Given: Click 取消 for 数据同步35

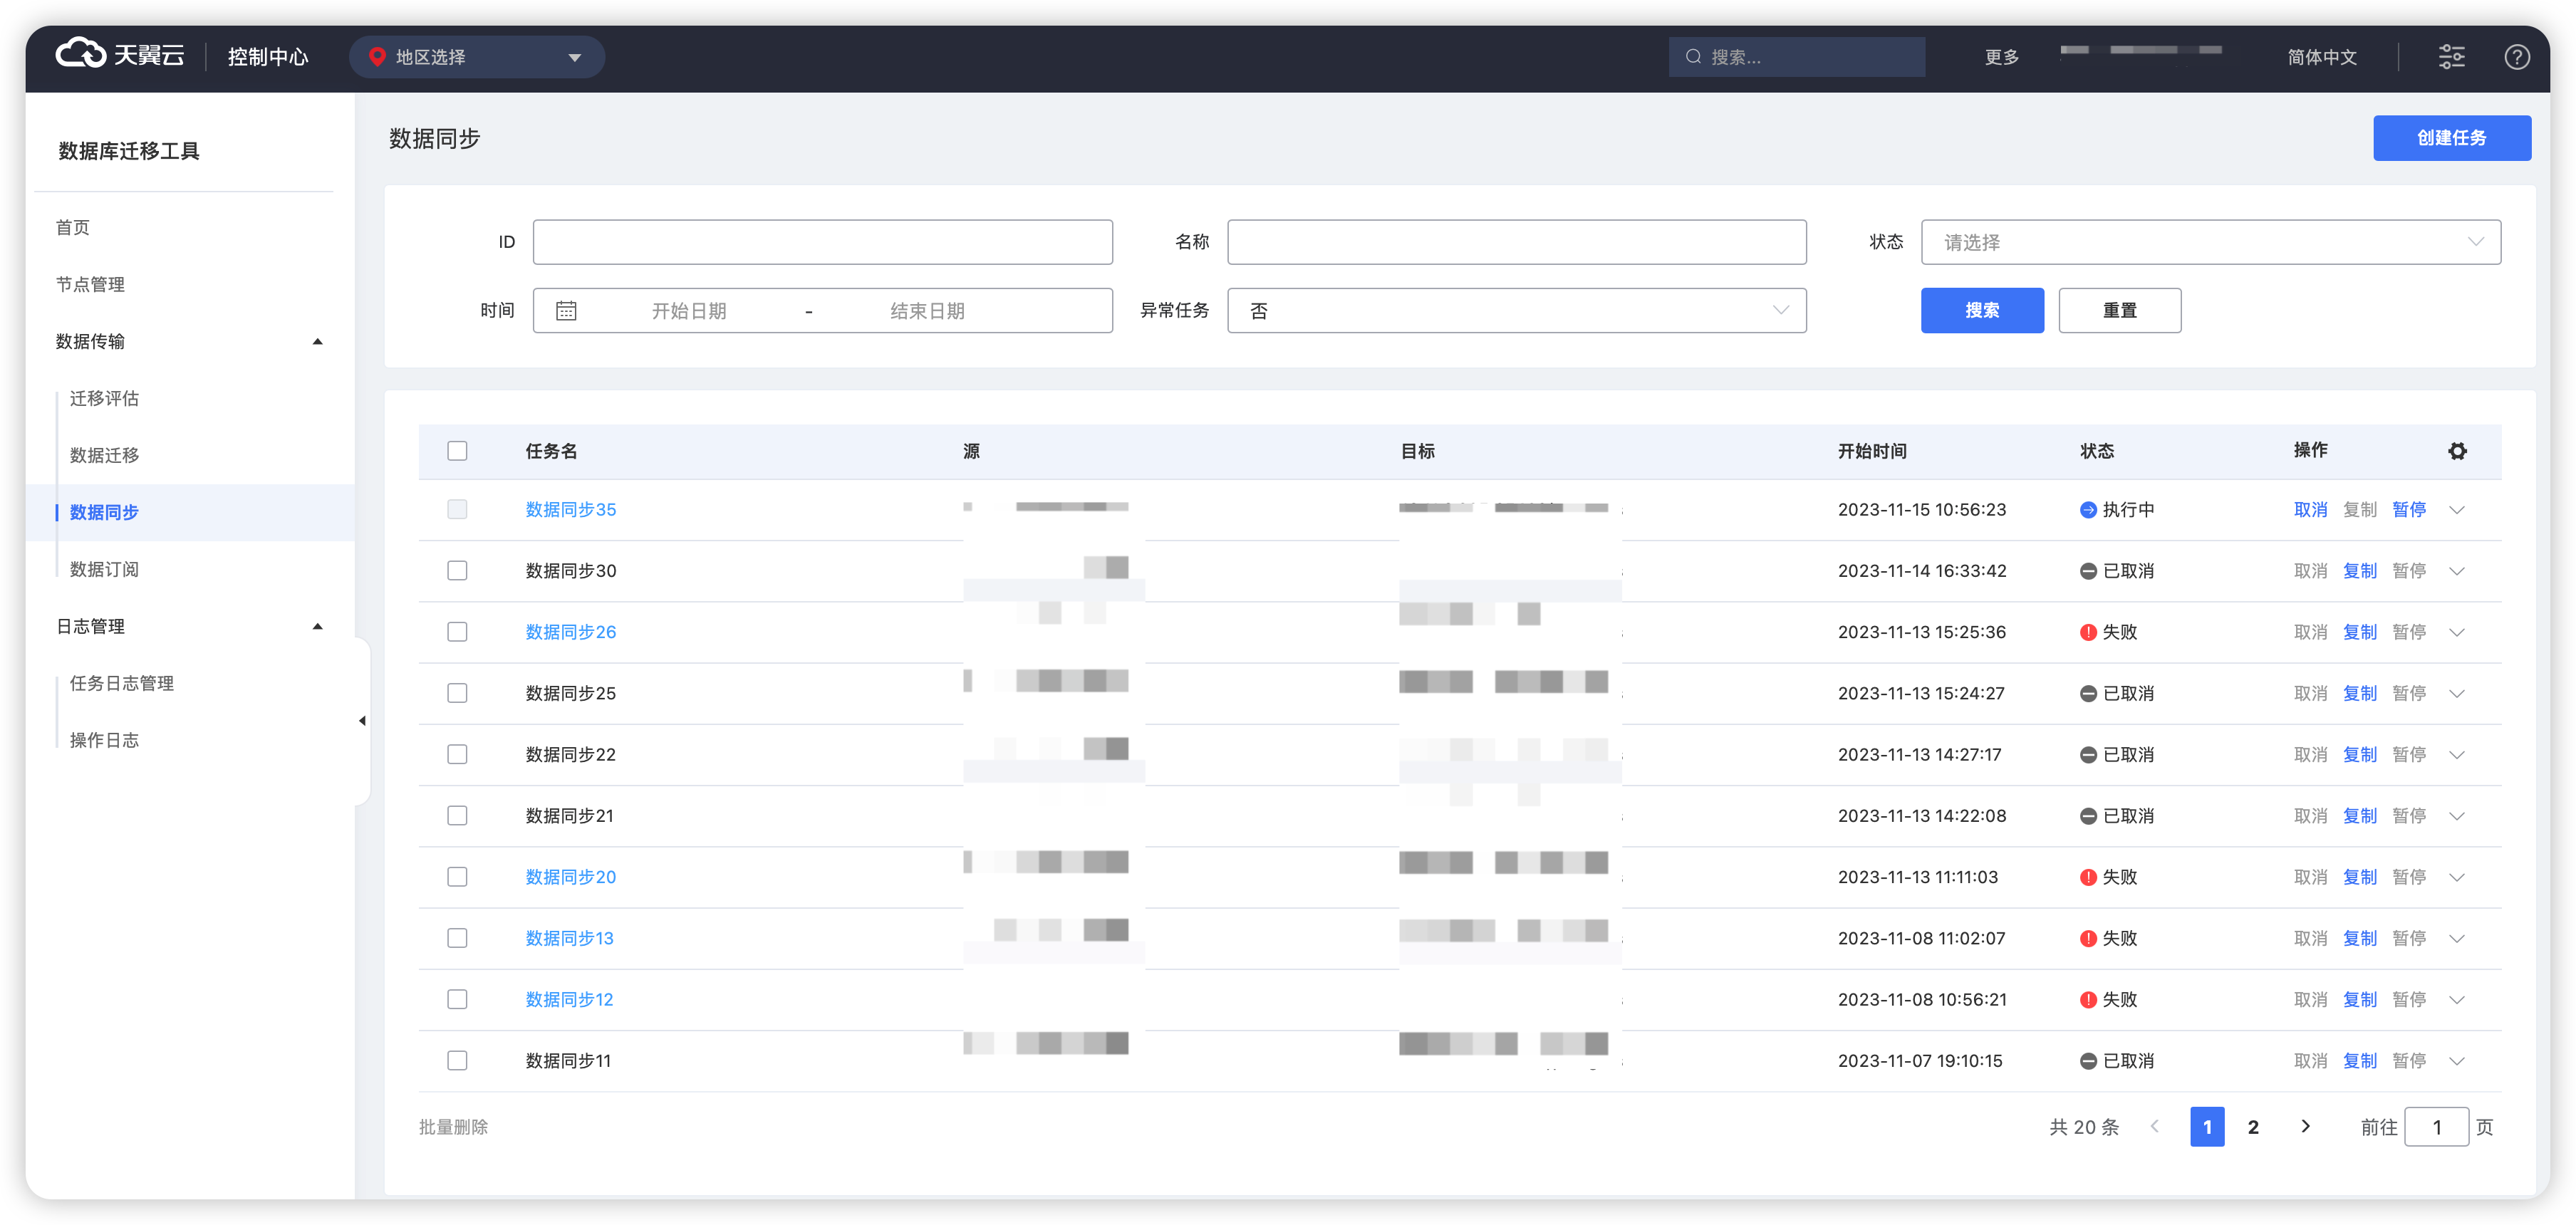Looking at the screenshot, I should [2310, 510].
